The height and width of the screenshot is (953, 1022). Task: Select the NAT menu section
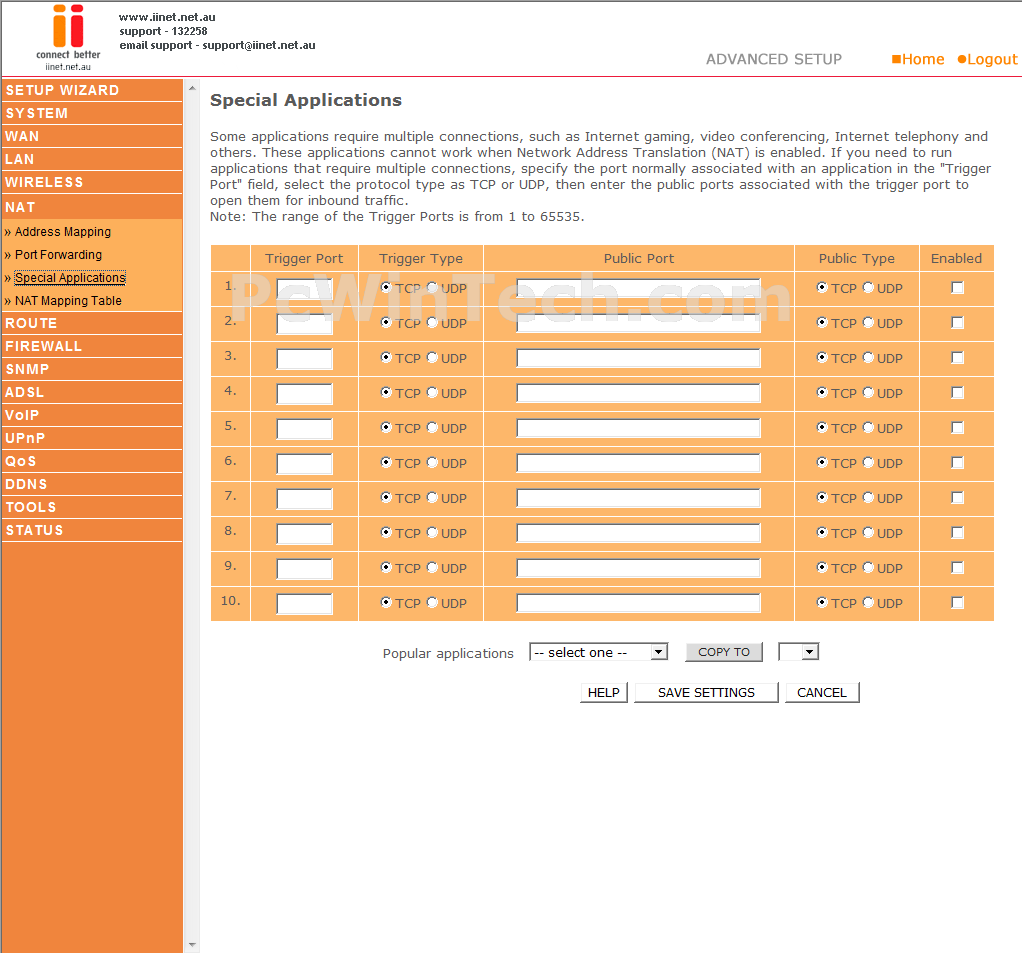92,207
